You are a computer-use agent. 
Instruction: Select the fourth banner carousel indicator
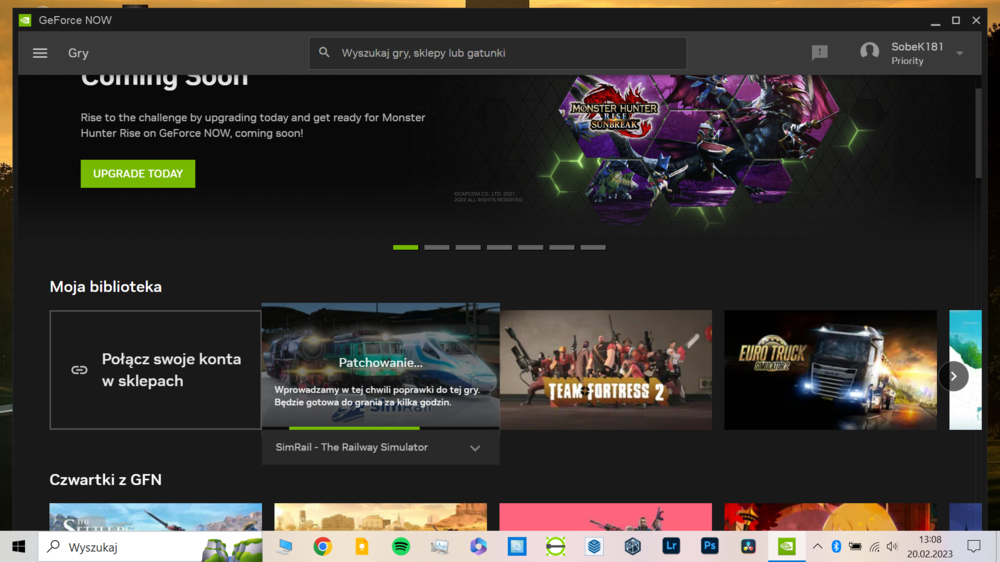499,247
